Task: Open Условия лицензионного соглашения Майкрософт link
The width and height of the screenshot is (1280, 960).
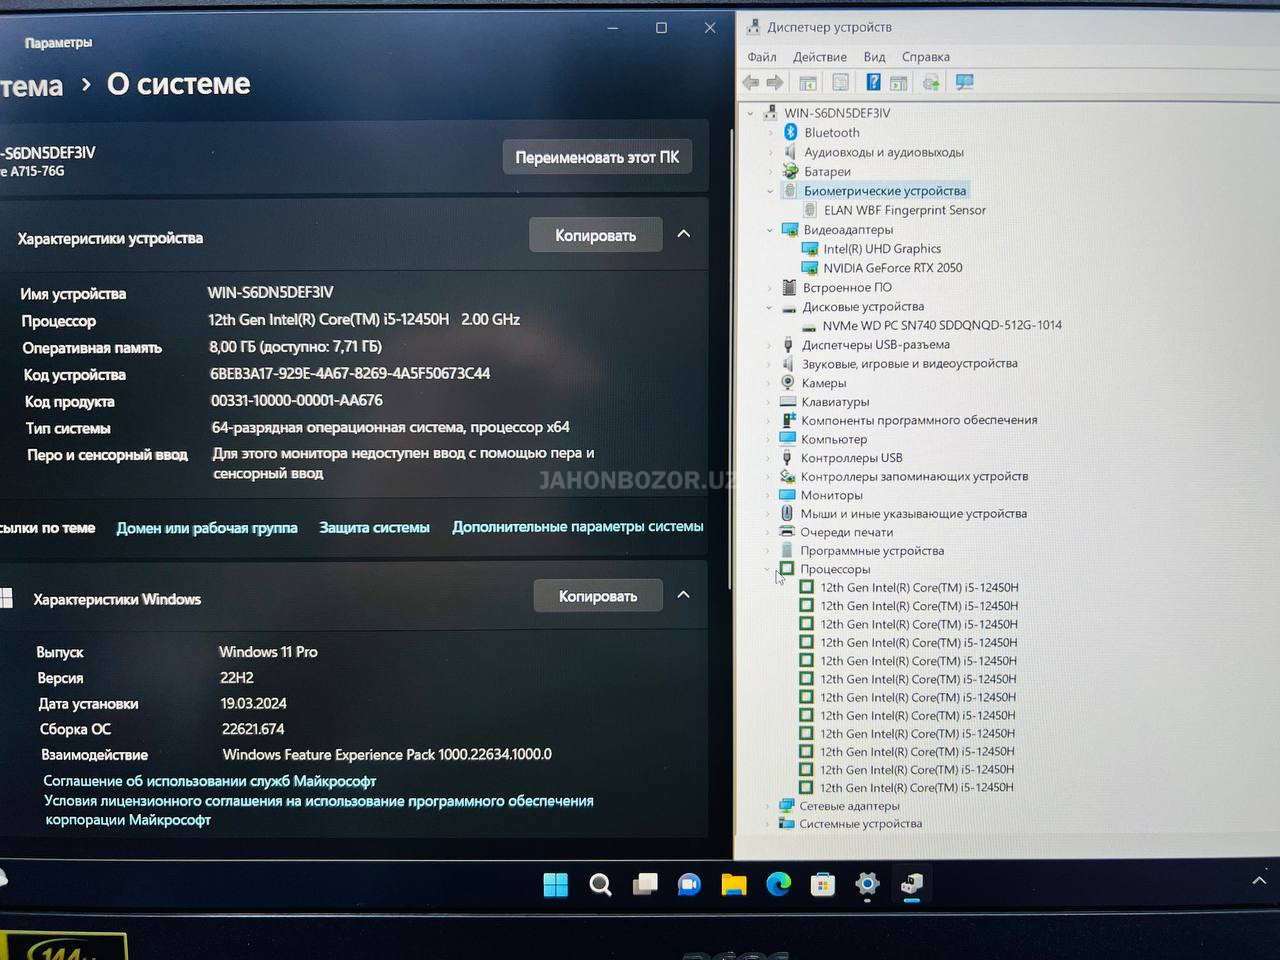Action: (x=318, y=810)
